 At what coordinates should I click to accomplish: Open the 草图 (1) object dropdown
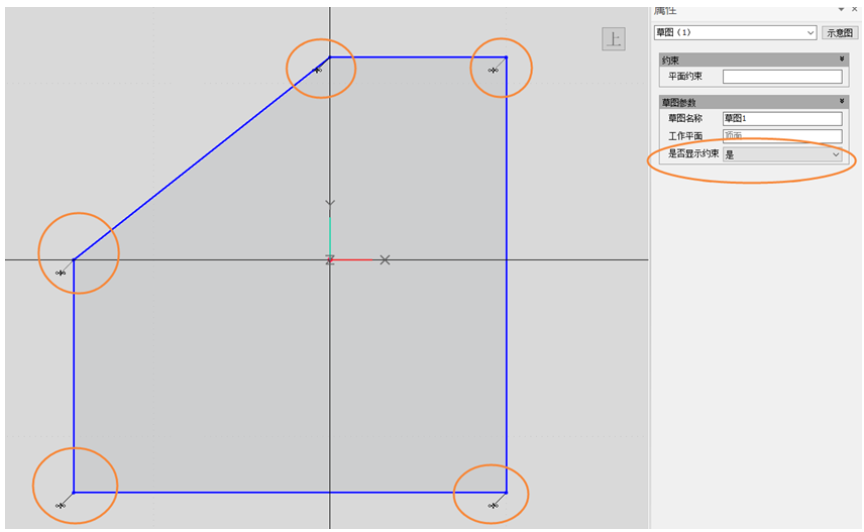[735, 33]
